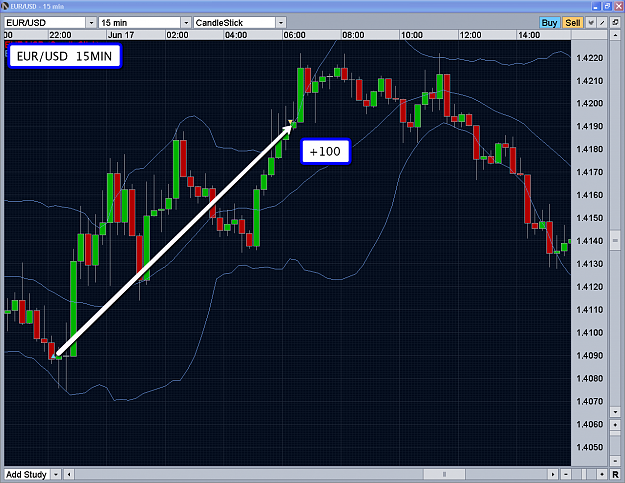Screen dimensions: 625x483
Task: Click the 1.4190 price axis label
Action: (590, 126)
